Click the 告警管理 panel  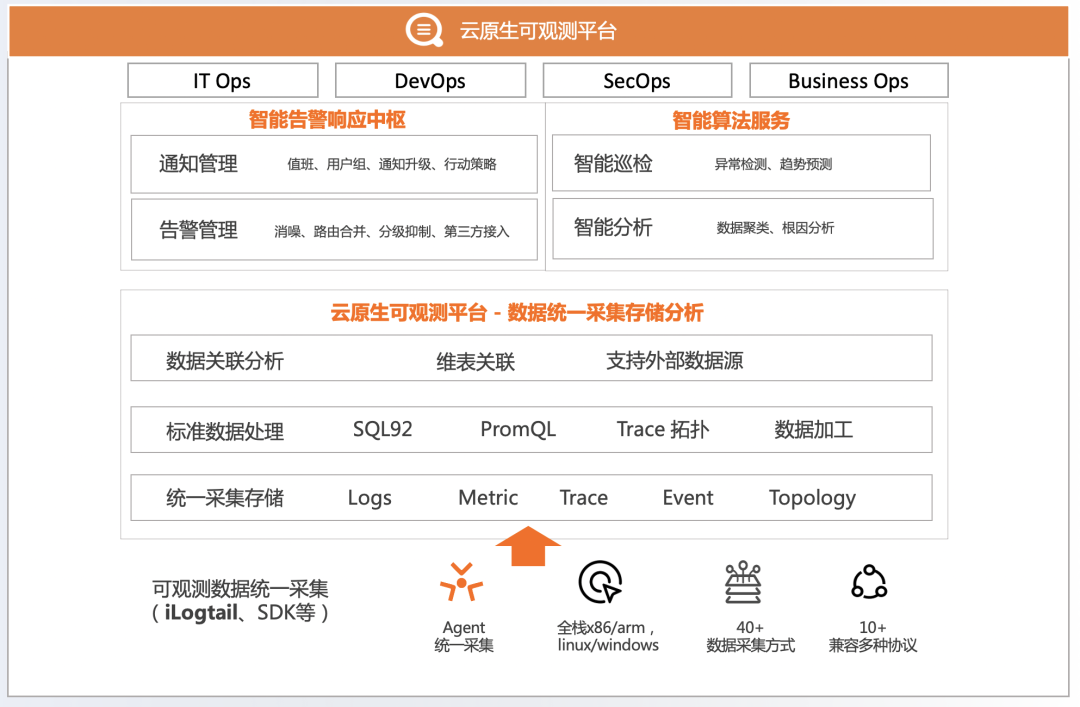334,230
